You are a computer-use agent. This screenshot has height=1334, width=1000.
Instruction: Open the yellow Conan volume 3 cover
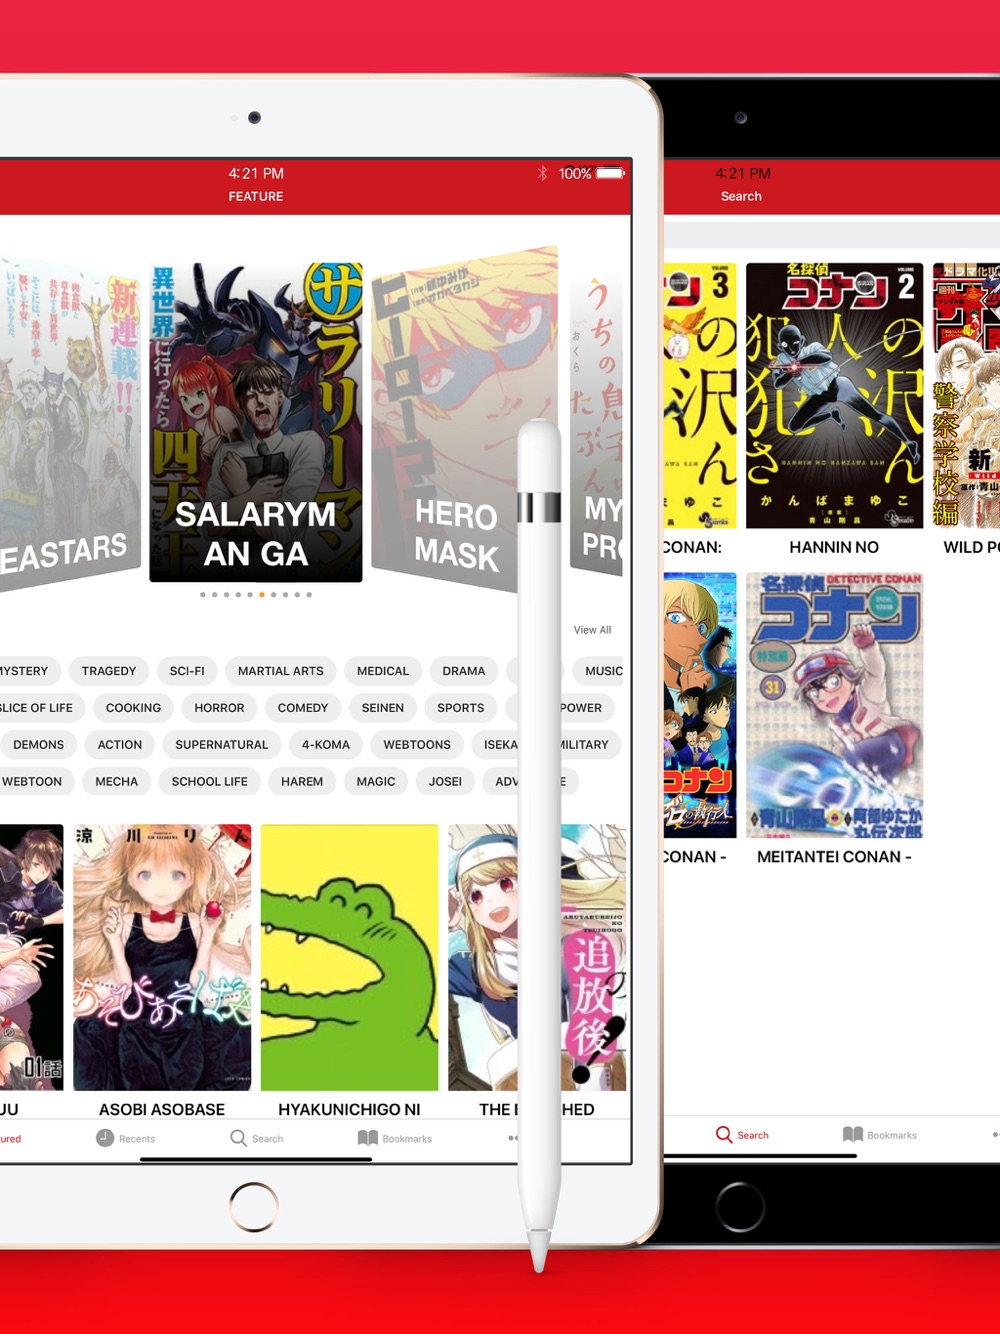pyautogui.click(x=700, y=395)
